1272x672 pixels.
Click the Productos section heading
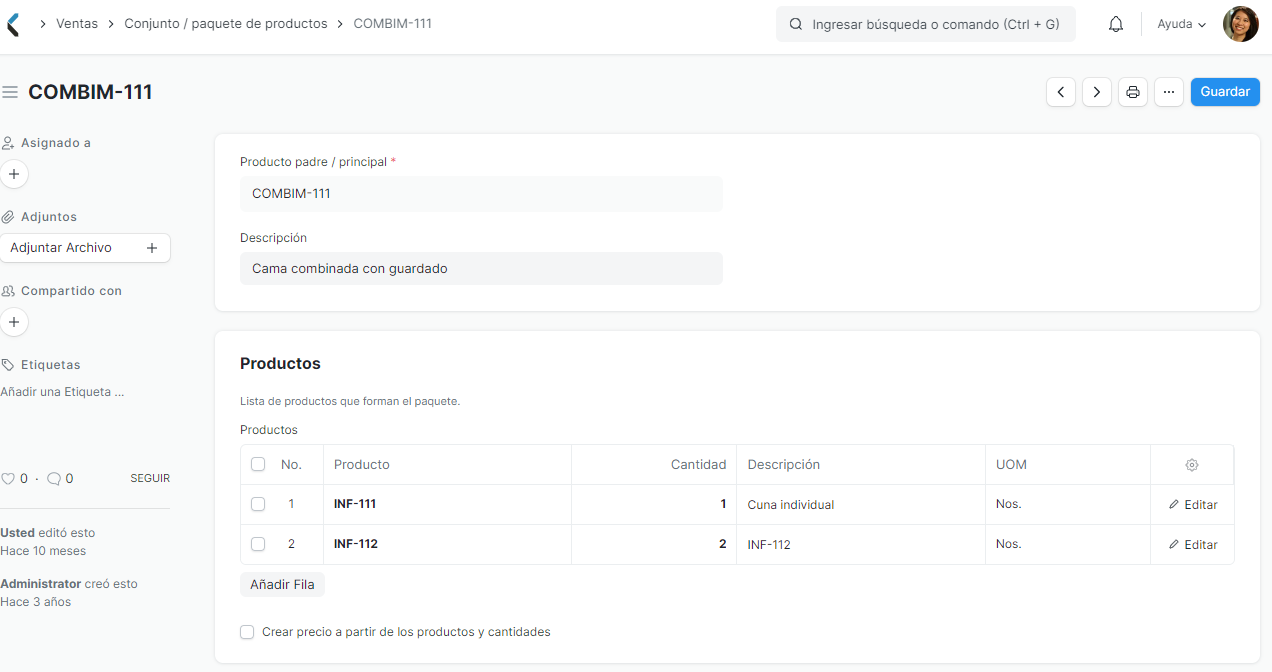coord(280,363)
